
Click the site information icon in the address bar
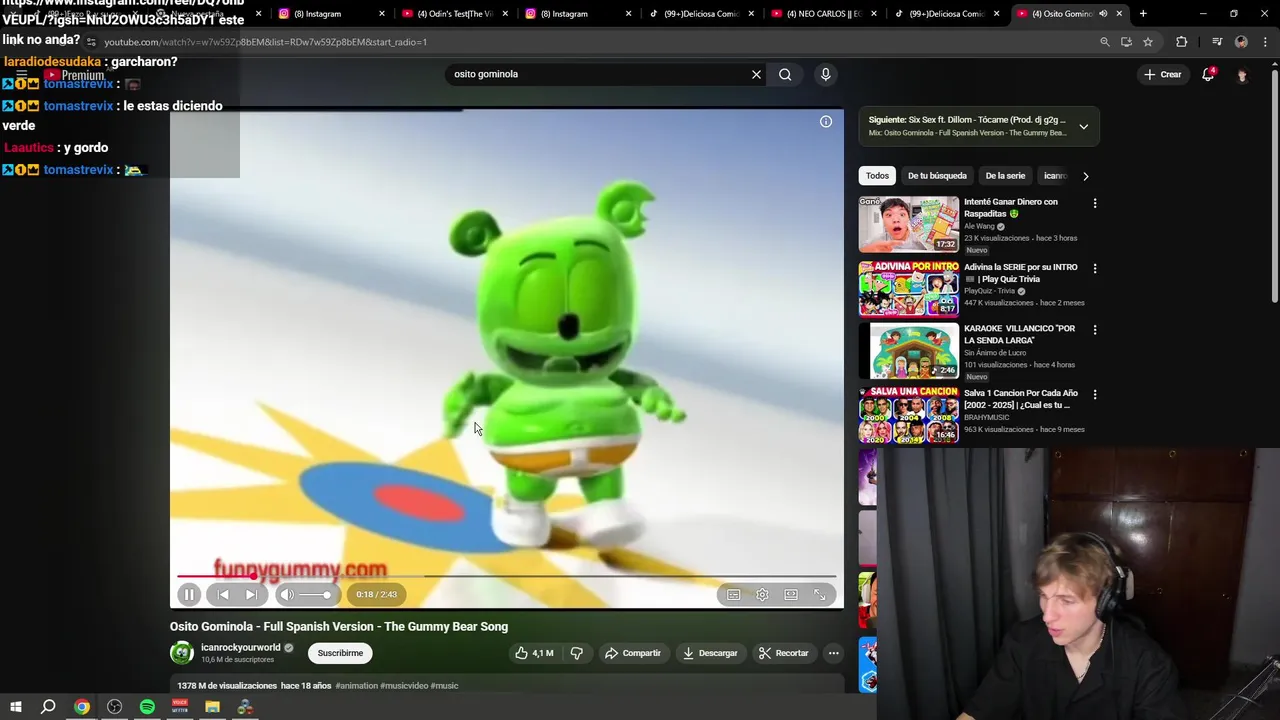tap(91, 42)
